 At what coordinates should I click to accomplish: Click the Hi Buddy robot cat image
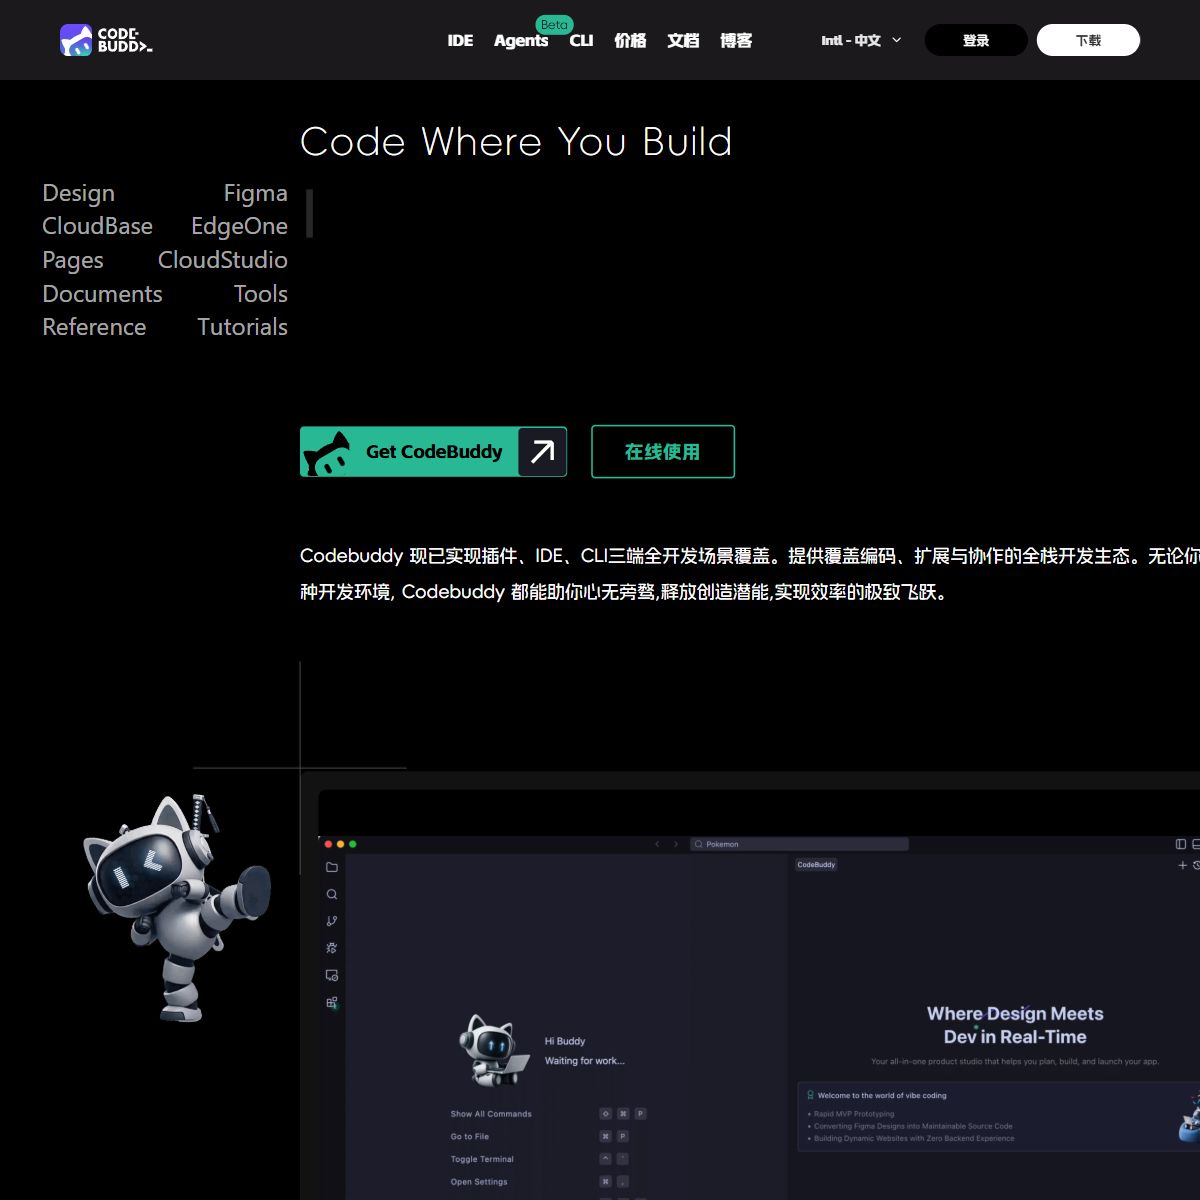pyautogui.click(x=494, y=1050)
